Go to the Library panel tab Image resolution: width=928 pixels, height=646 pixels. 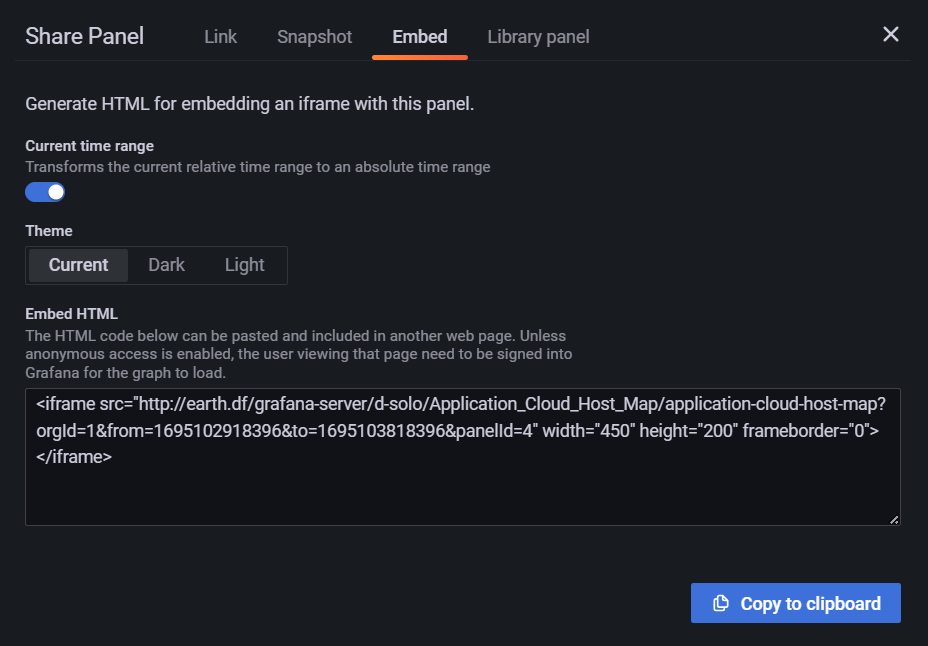[x=538, y=37]
